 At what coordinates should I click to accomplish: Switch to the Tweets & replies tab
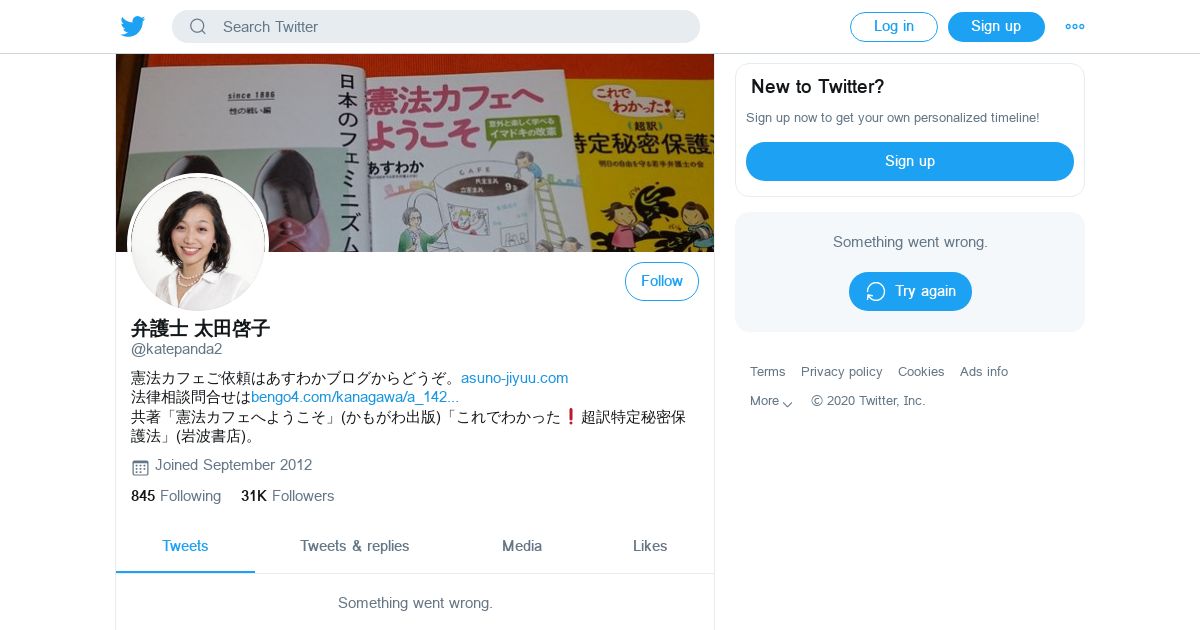[x=355, y=546]
